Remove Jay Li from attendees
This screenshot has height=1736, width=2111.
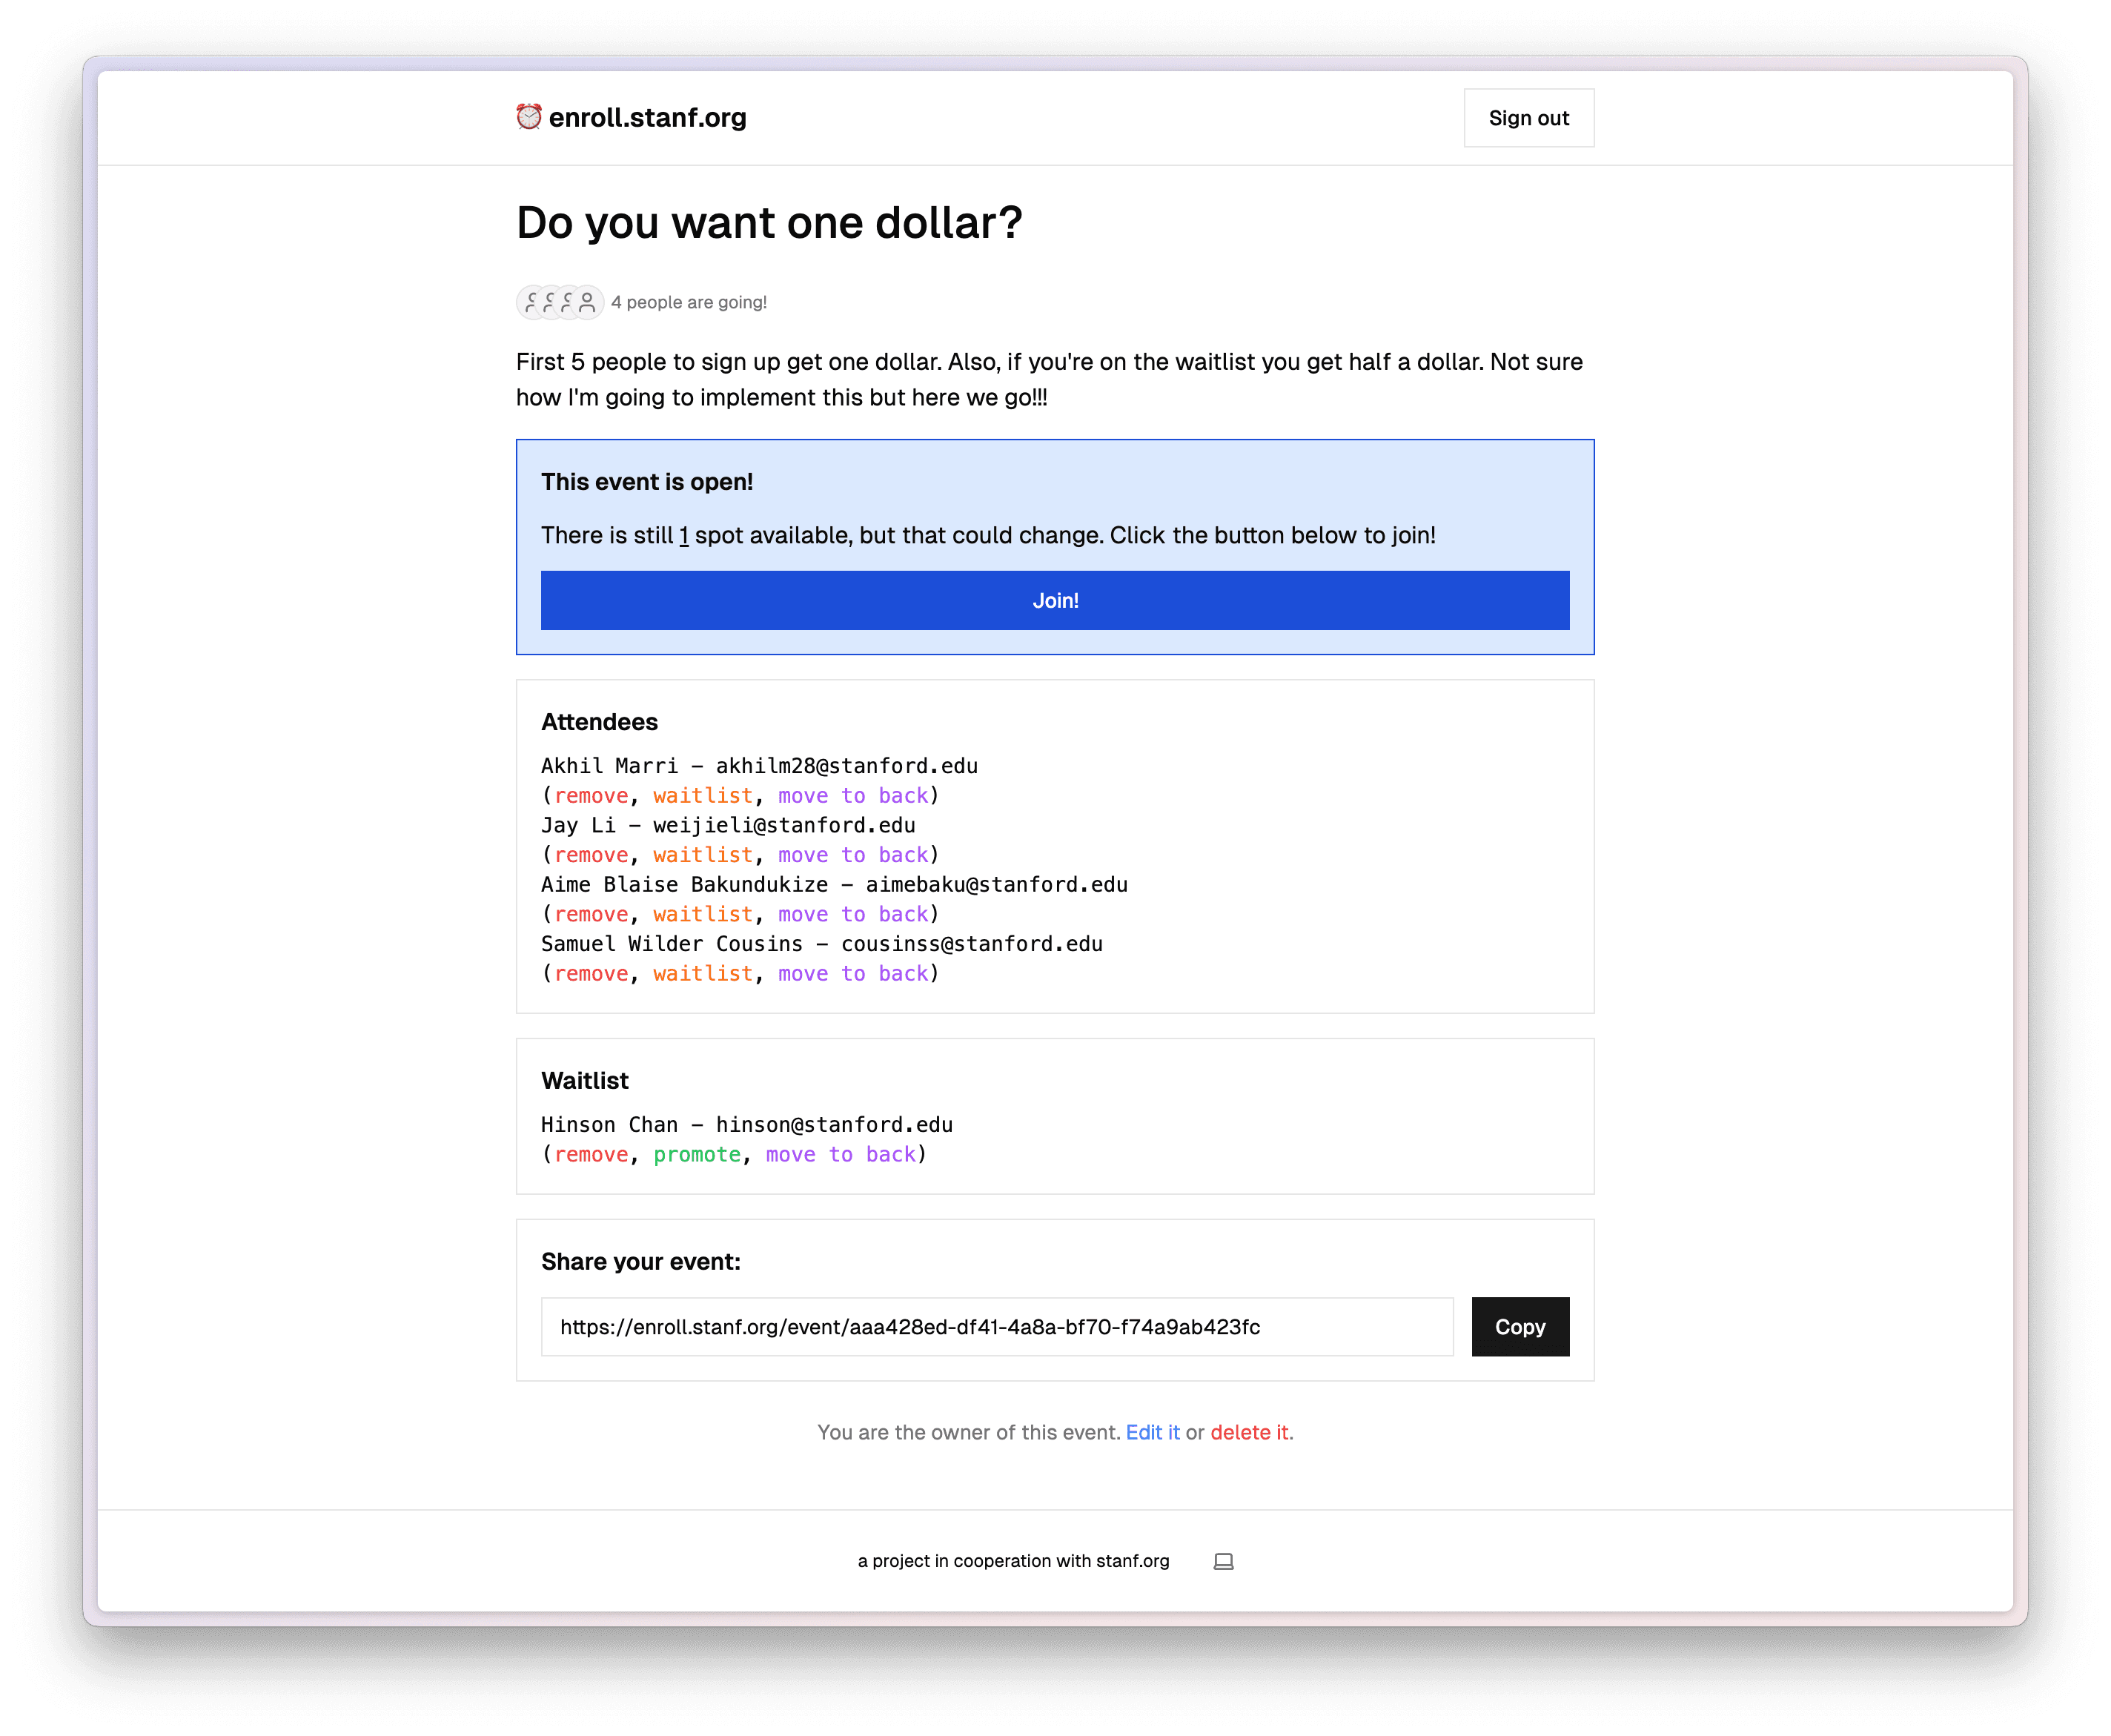coord(591,855)
